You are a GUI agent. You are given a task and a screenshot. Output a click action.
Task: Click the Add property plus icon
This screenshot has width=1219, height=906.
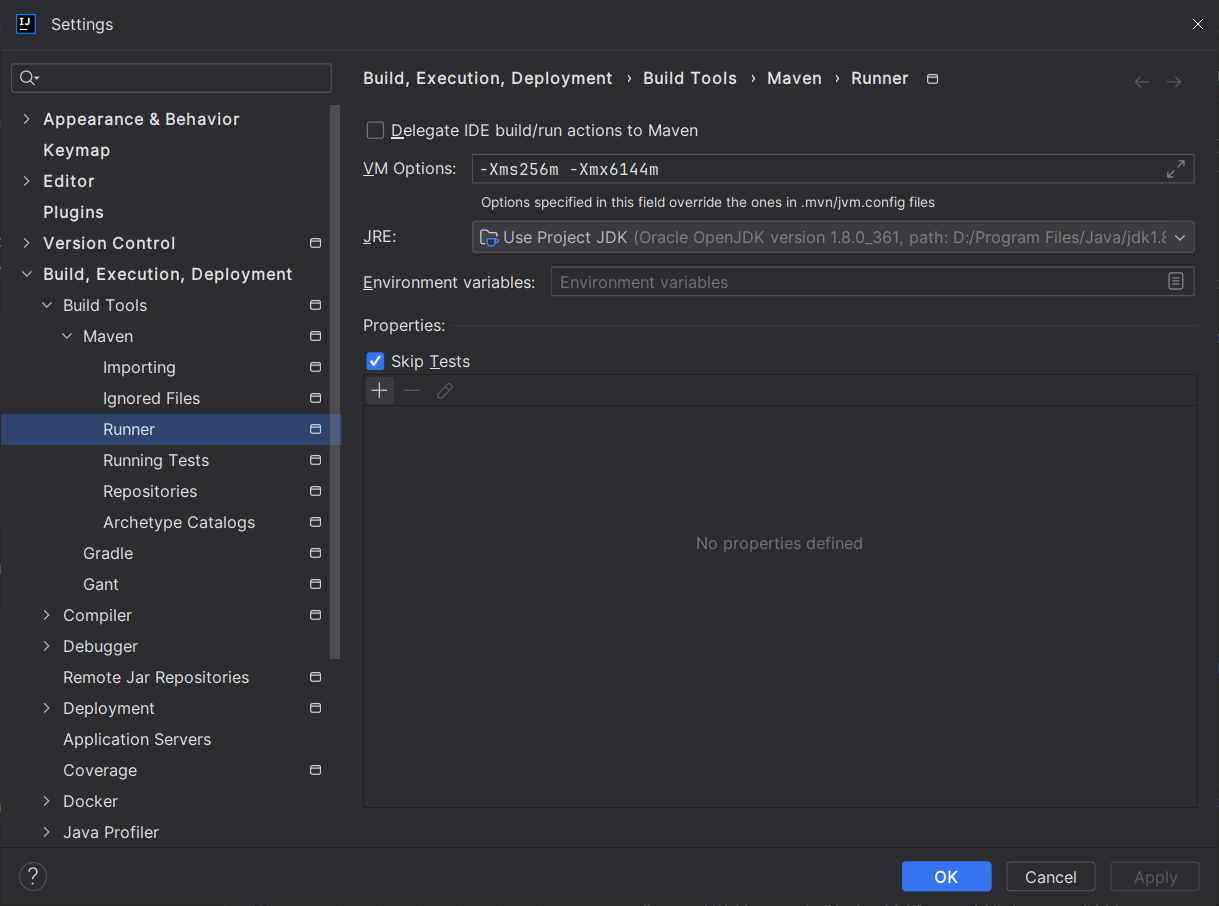pyautogui.click(x=380, y=390)
